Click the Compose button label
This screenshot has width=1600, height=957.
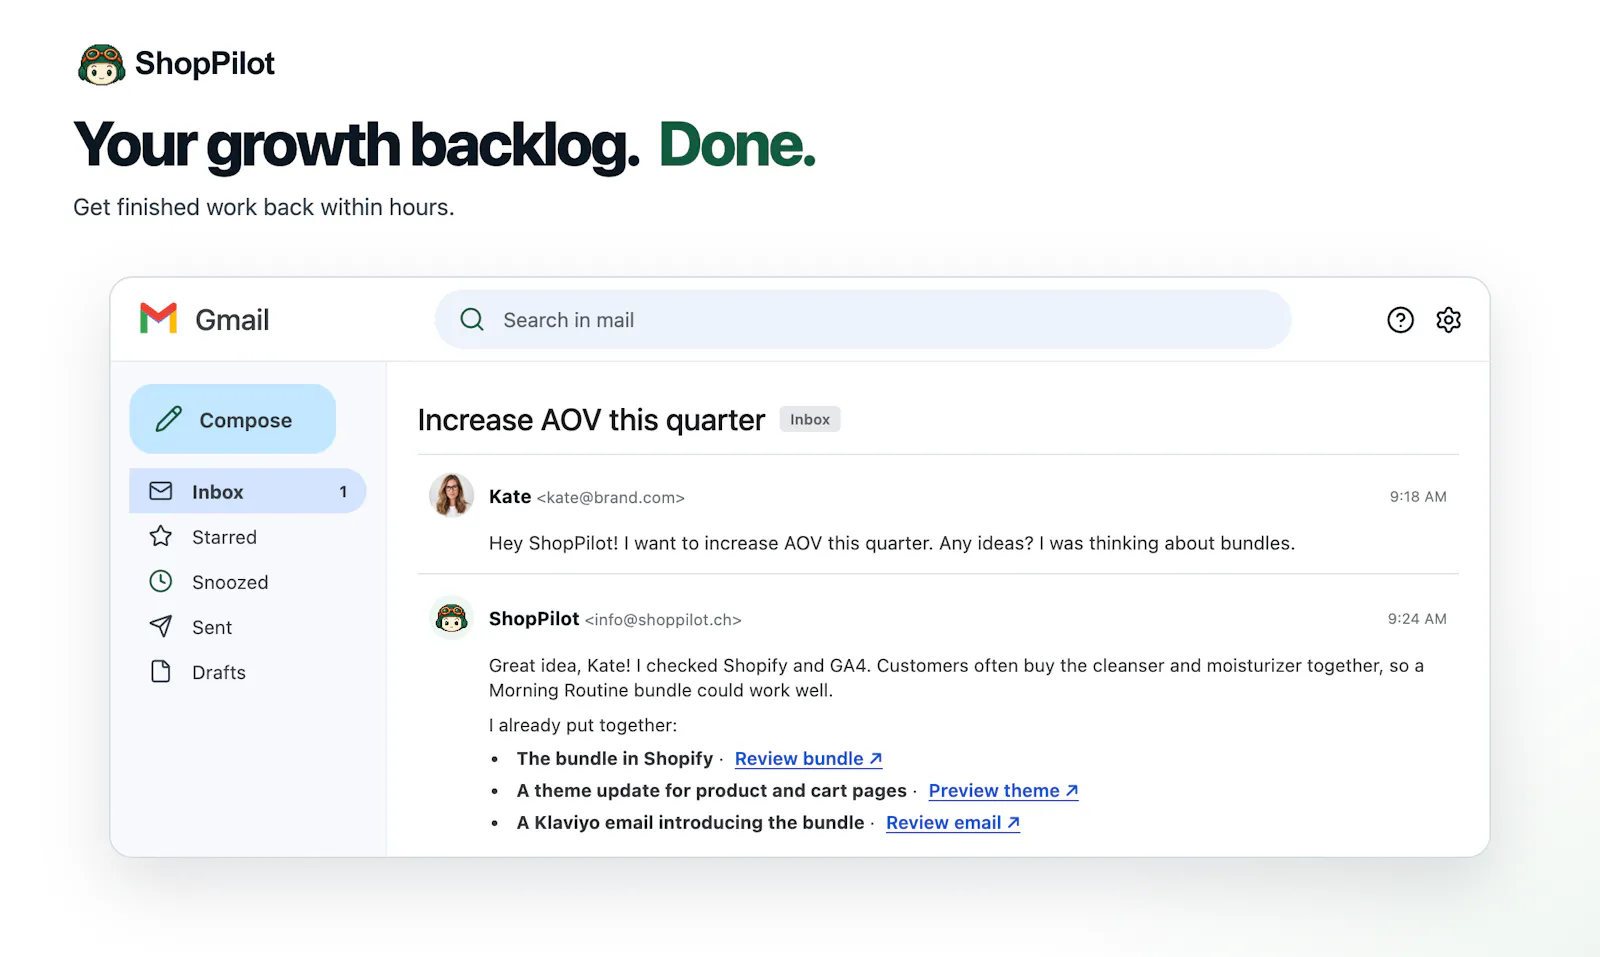[246, 420]
